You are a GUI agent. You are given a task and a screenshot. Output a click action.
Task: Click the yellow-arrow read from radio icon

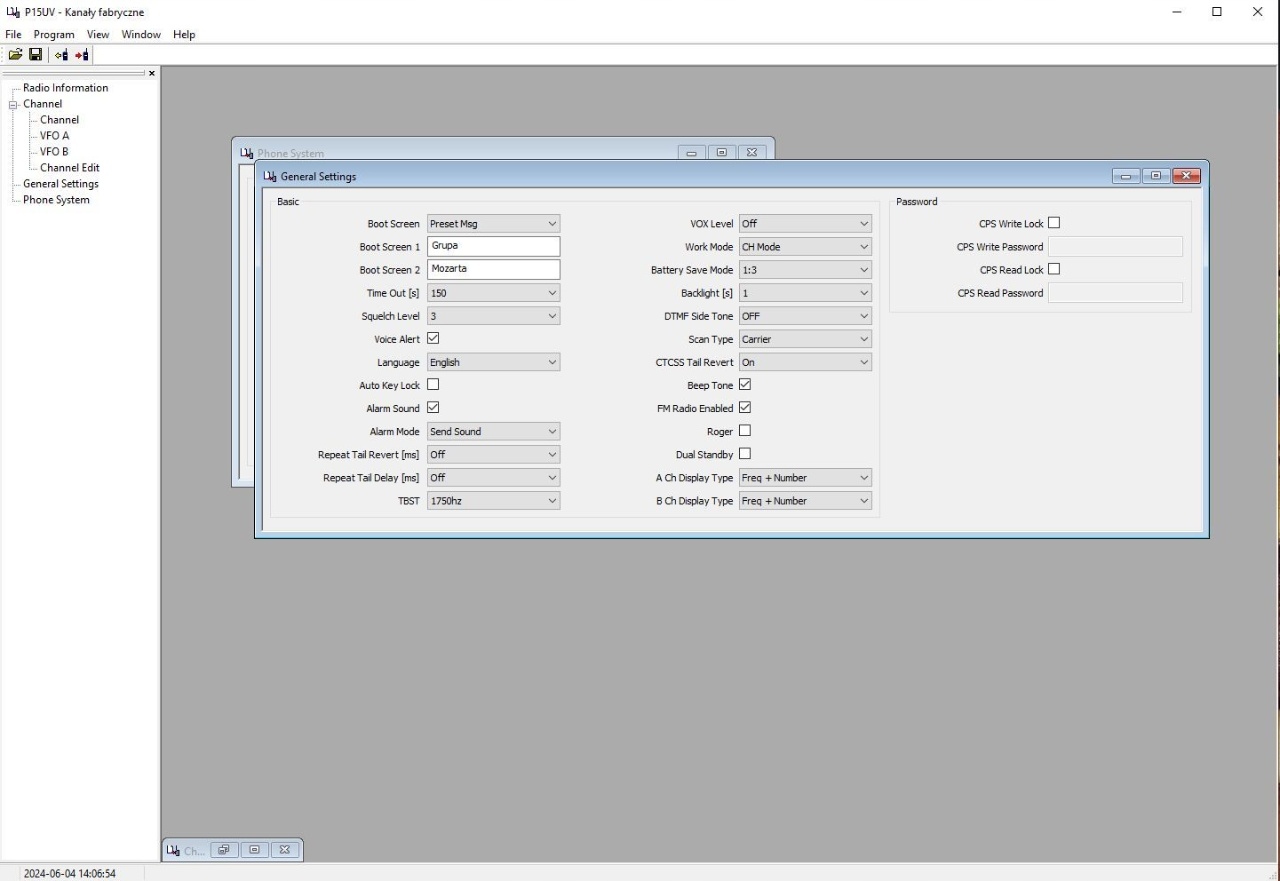[62, 55]
